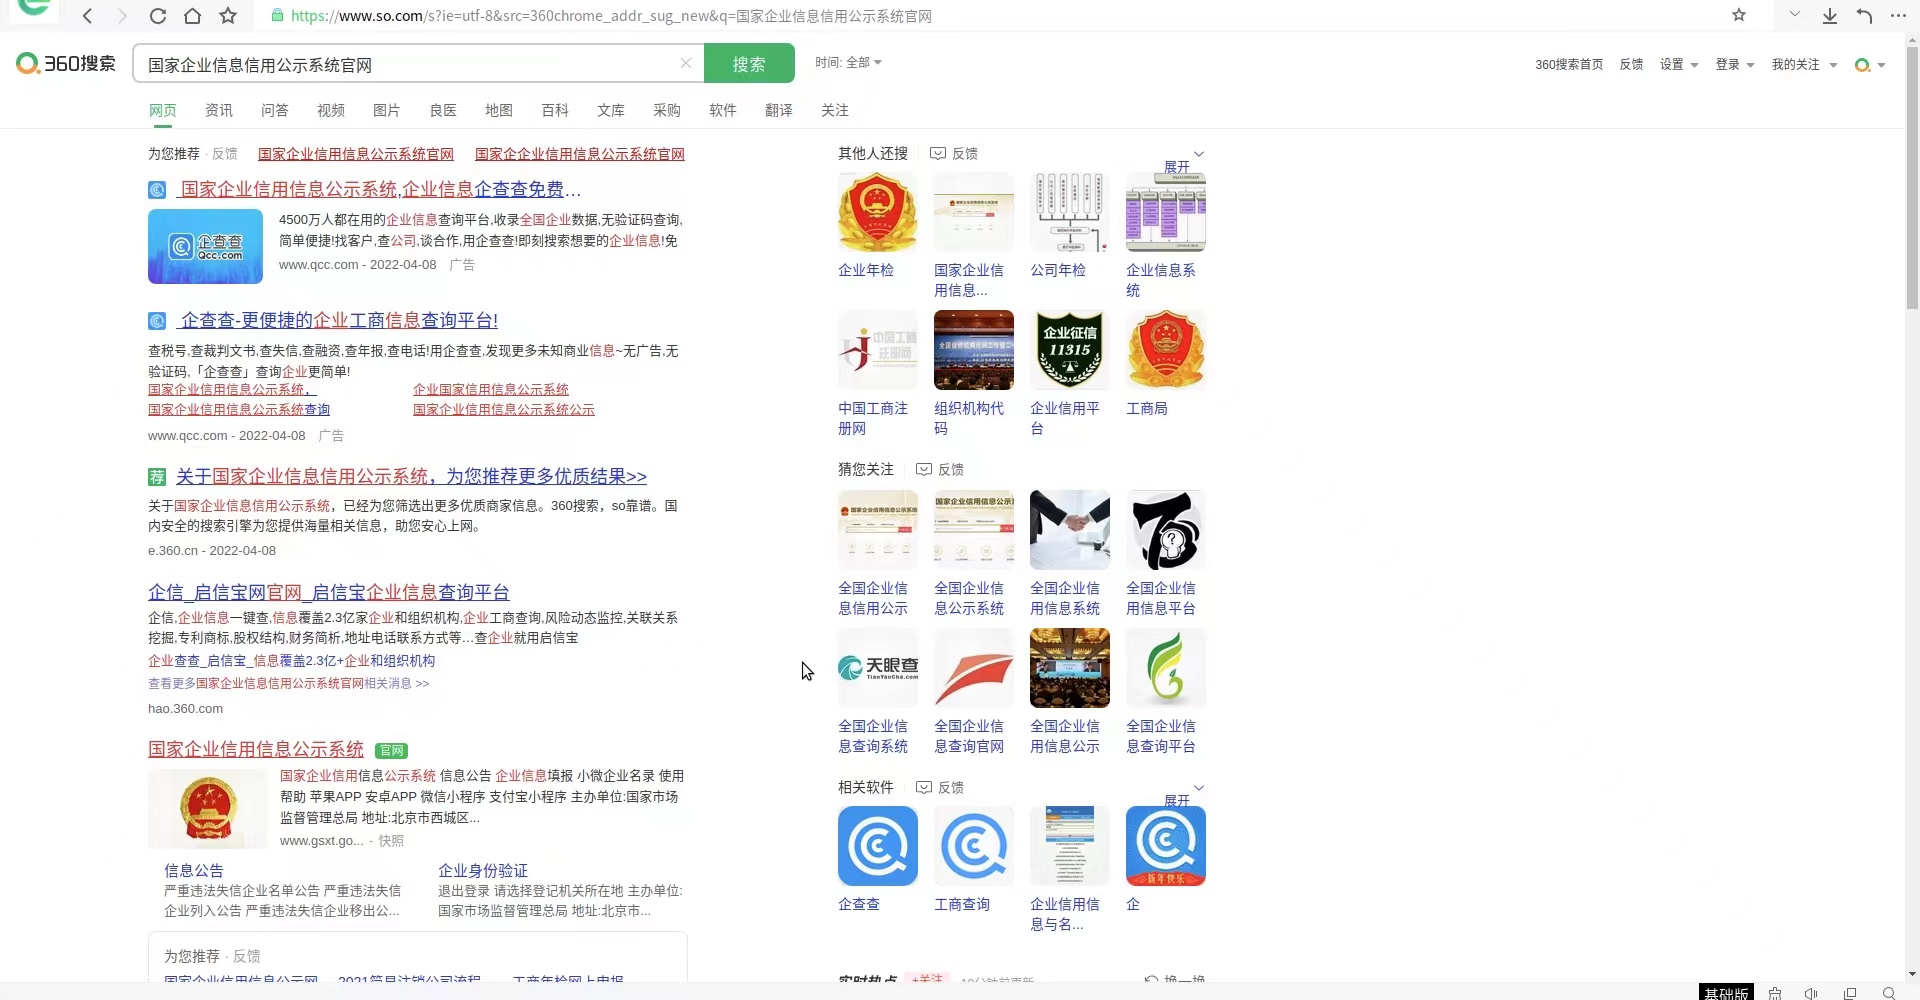This screenshot has height=1000, width=1920.
Task: Click the star icon in the address bar right side
Action: point(1739,15)
